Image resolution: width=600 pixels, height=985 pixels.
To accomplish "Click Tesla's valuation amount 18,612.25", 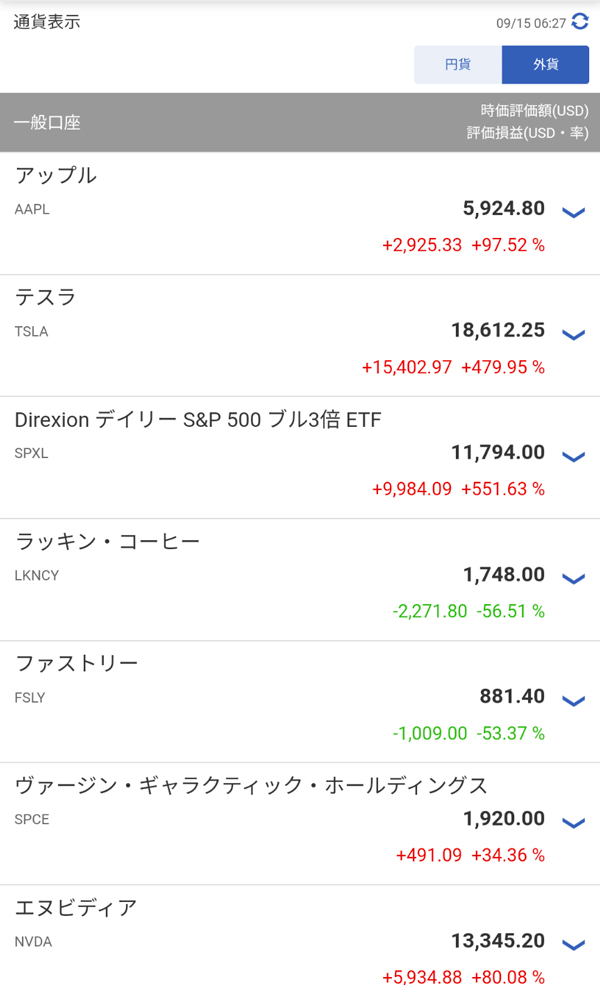I will point(498,330).
